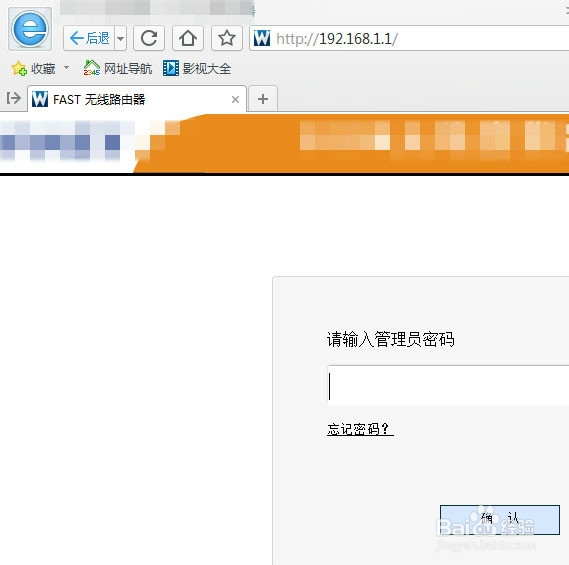Click the administrator password input field
Screen dimensions: 569x565
pos(448,386)
